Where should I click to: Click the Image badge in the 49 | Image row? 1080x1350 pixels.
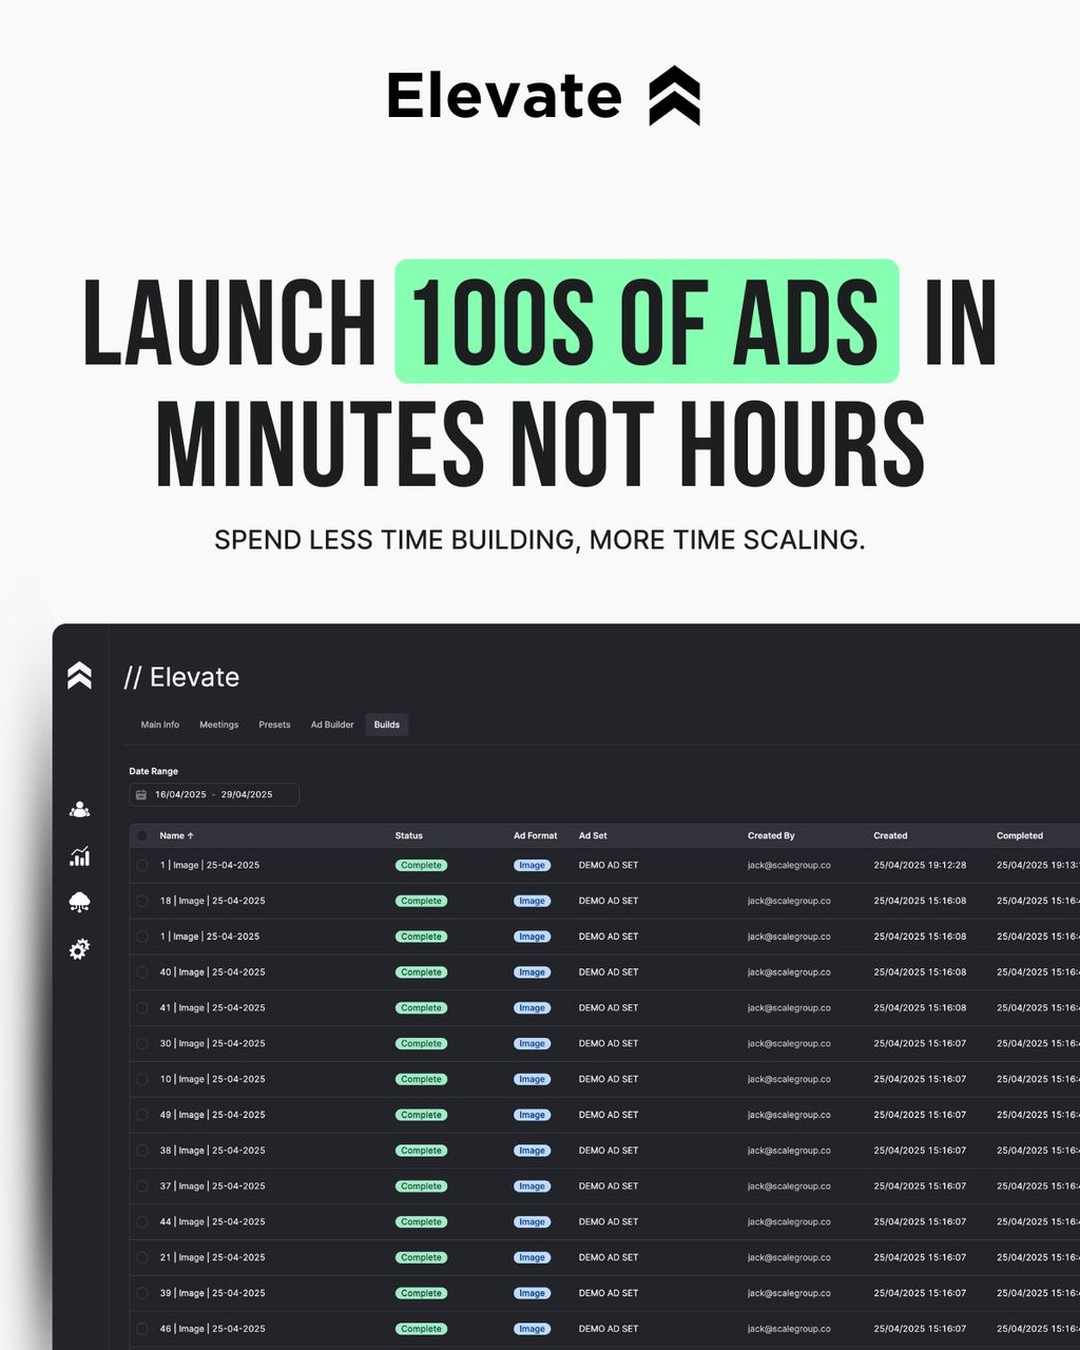tap(532, 1115)
